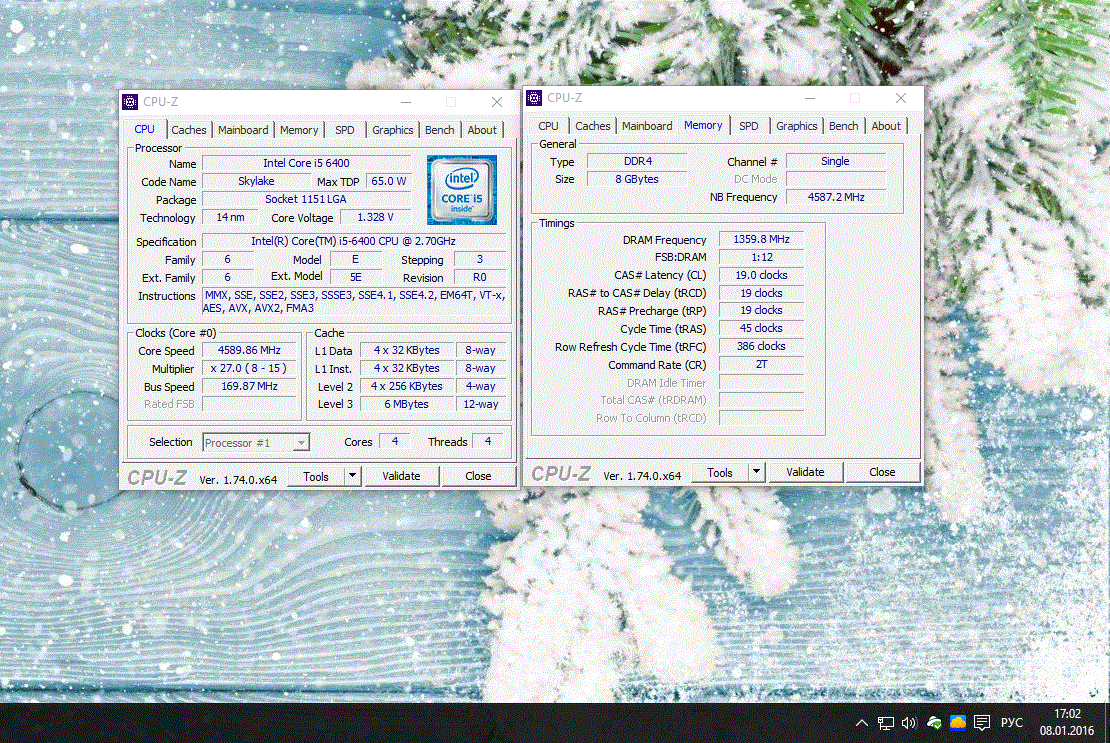Click the 45 clocks tRAS value

(x=762, y=328)
